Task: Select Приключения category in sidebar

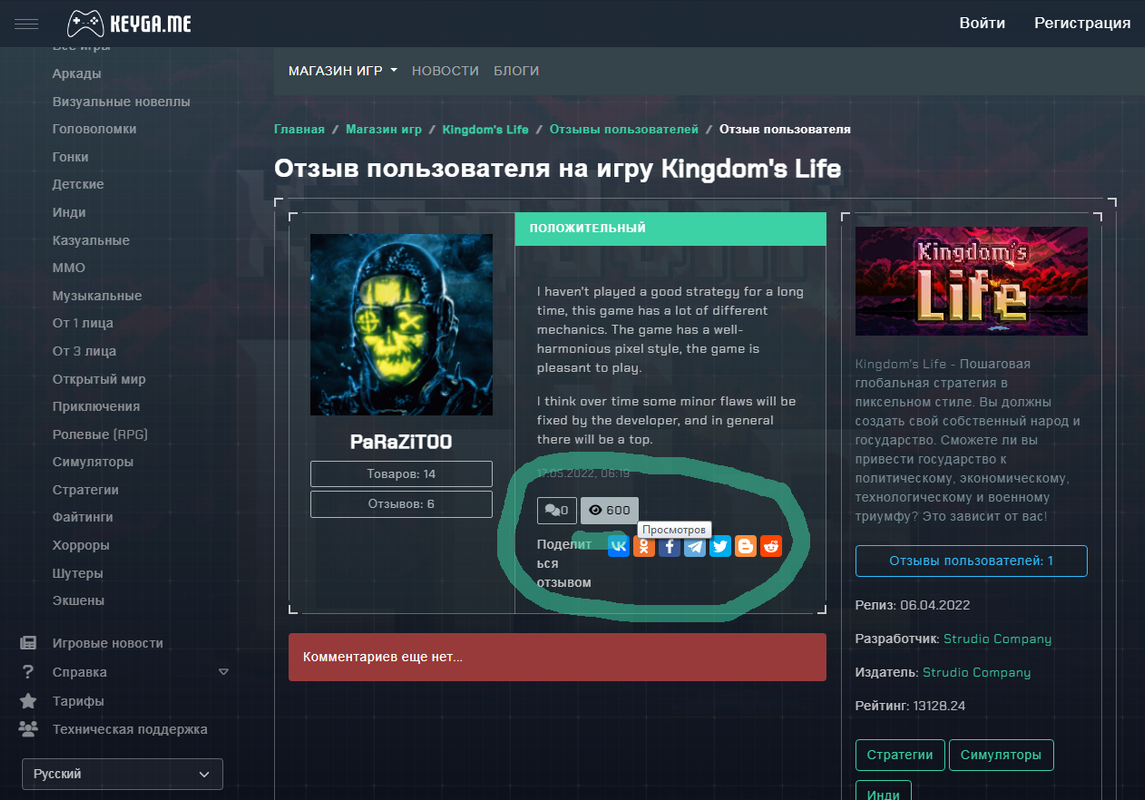Action: [96, 407]
